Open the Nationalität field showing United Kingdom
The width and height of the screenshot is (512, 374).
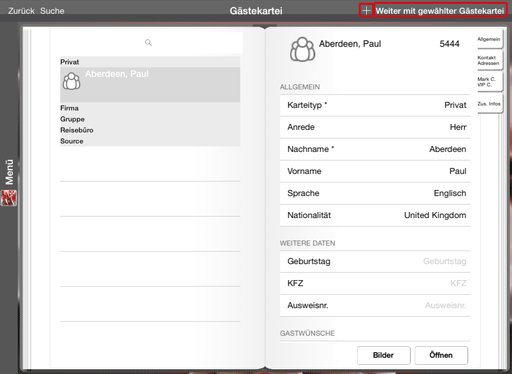375,215
